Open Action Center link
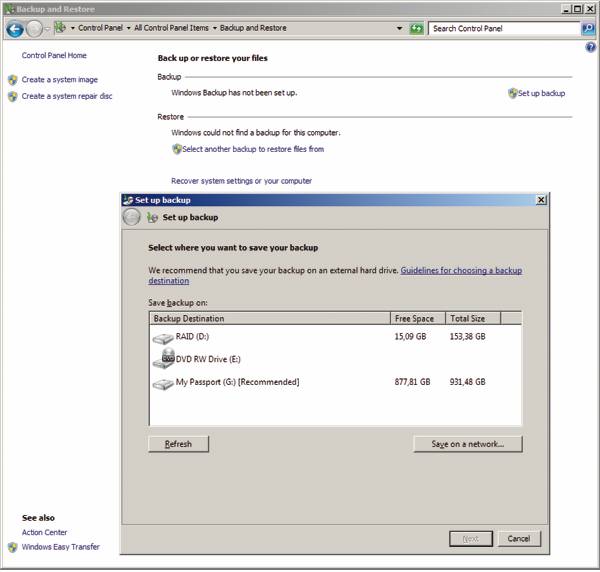This screenshot has width=600, height=572. point(44,533)
